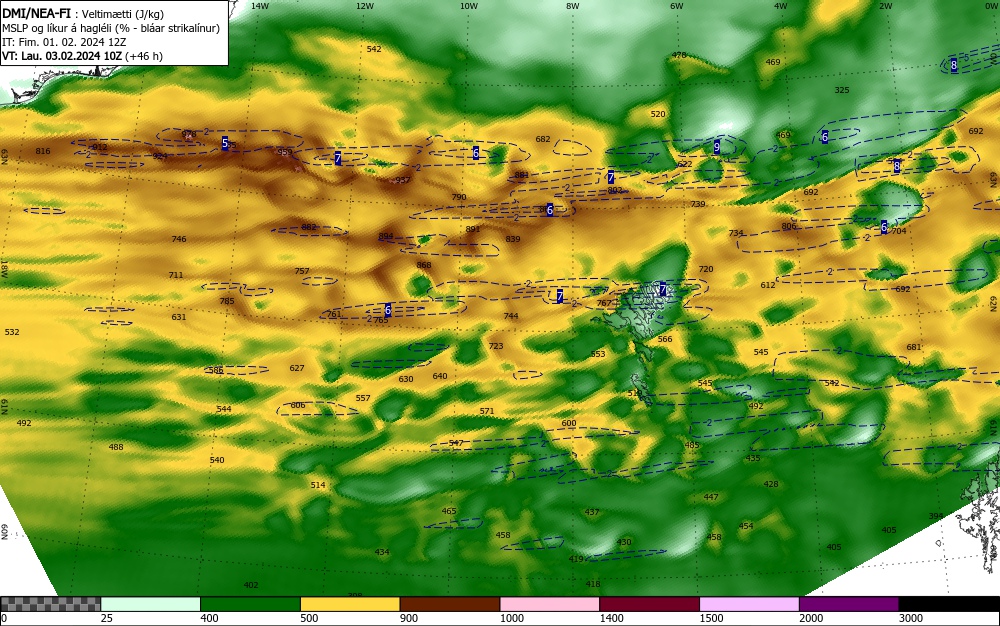This screenshot has width=1000, height=626.
Task: Click the CAPE value '402'
Action: (x=251, y=586)
